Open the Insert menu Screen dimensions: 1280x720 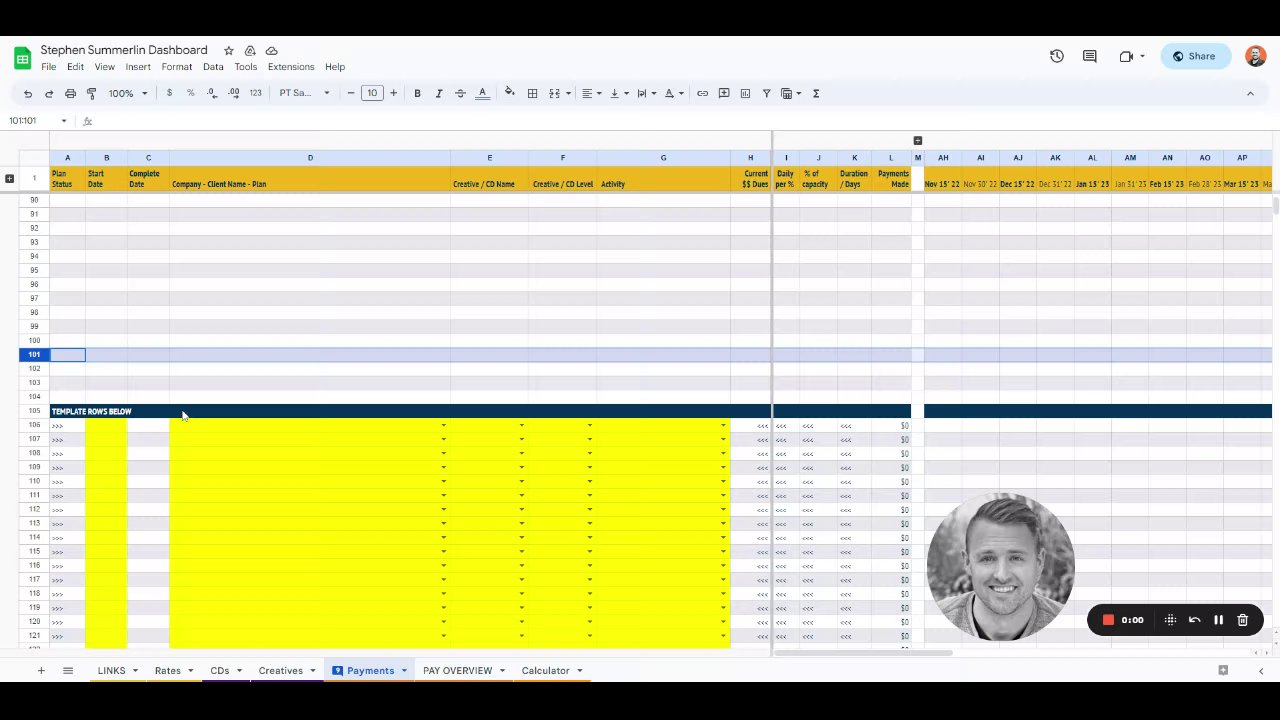(138, 67)
